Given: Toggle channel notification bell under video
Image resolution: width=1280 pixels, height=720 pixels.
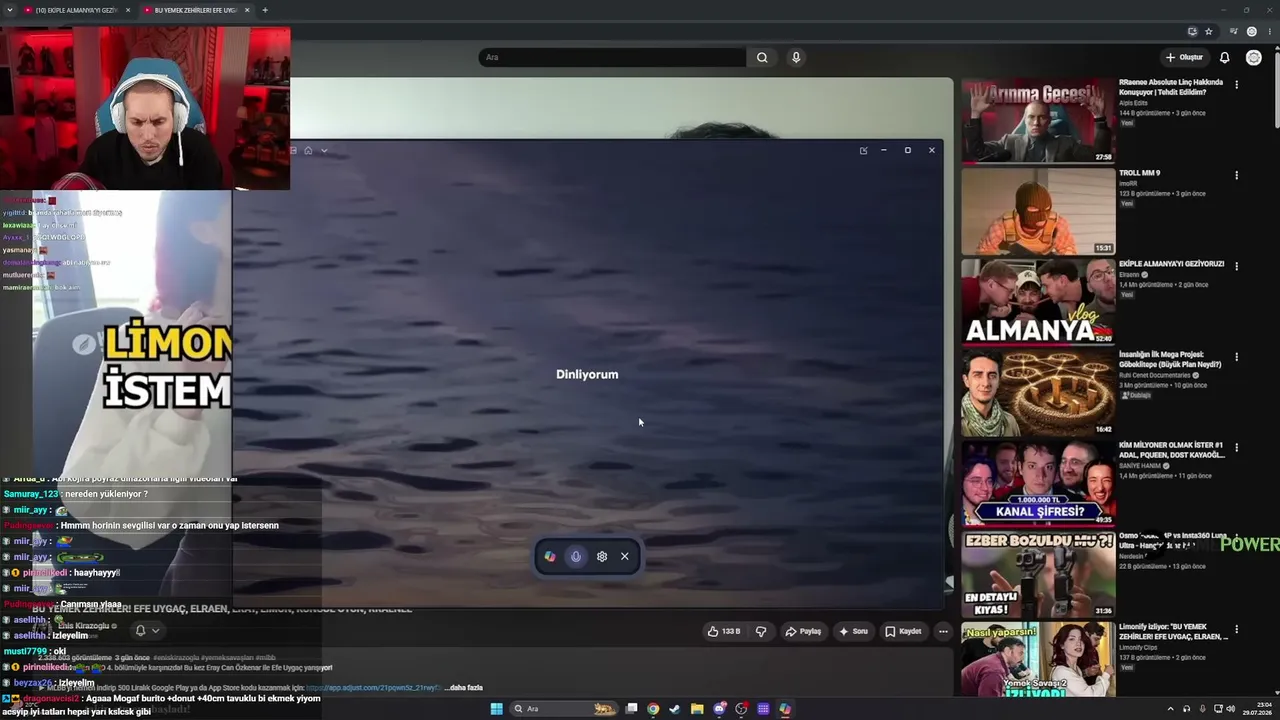Looking at the screenshot, I should (146, 630).
